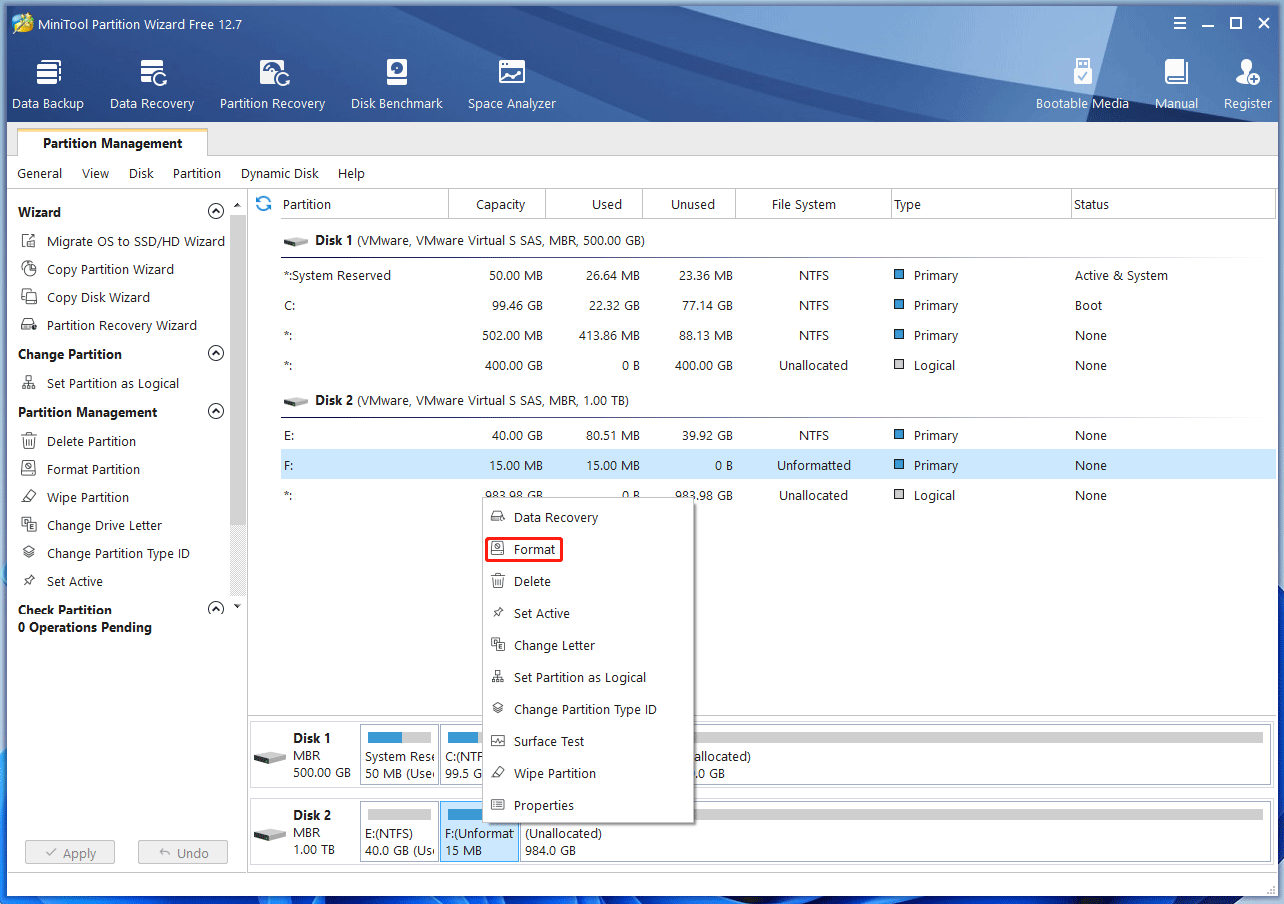Click the Partition Recovery Wizard sidebar icon

28,325
